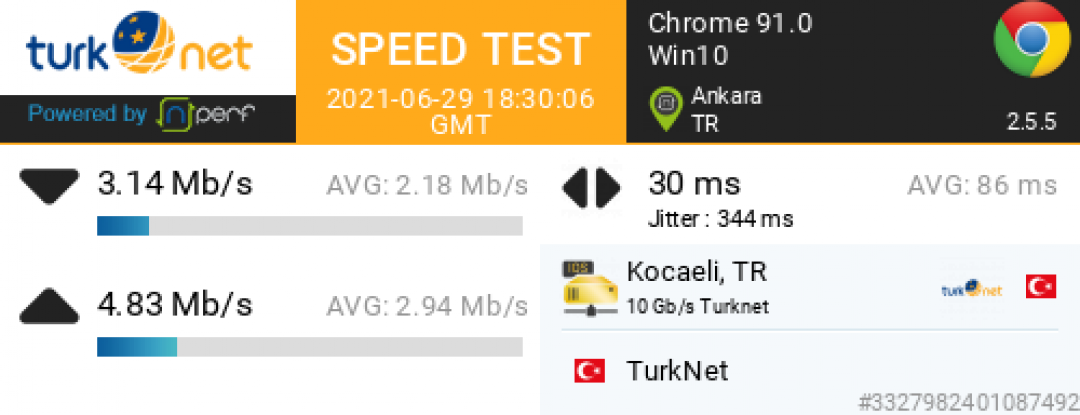1080x415 pixels.
Task: Click the Chrome browser icon
Action: [x=1033, y=40]
